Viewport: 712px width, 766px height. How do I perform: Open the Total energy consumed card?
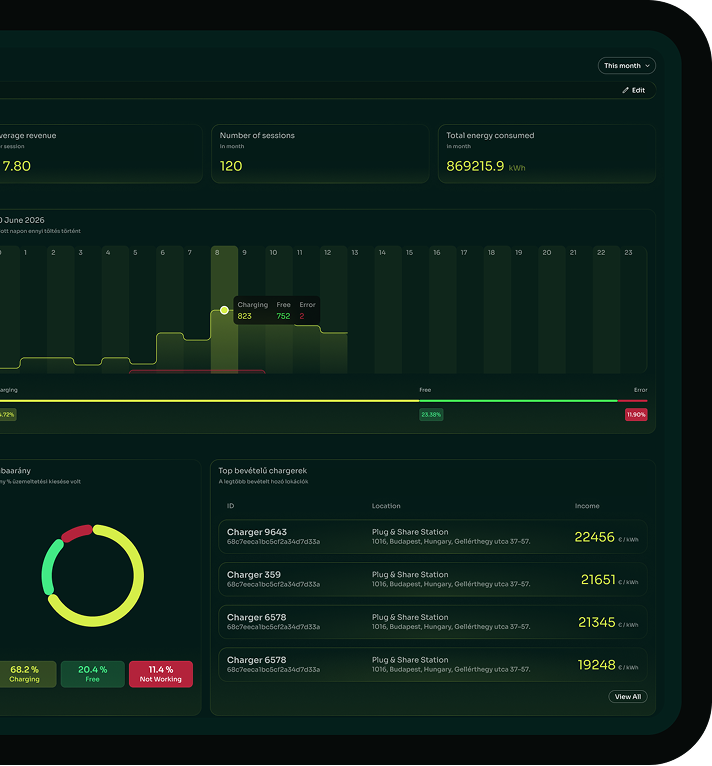pyautogui.click(x=546, y=154)
